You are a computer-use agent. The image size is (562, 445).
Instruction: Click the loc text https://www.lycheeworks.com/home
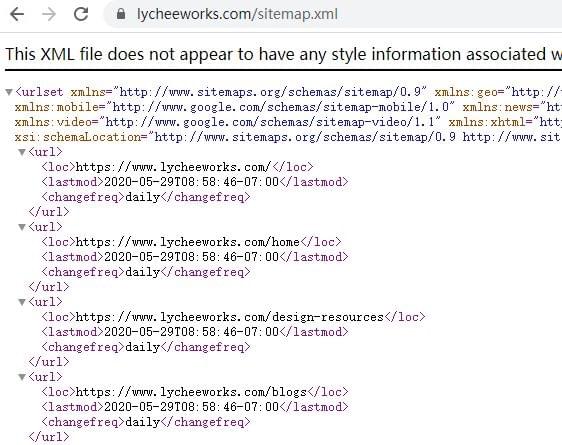[188, 242]
